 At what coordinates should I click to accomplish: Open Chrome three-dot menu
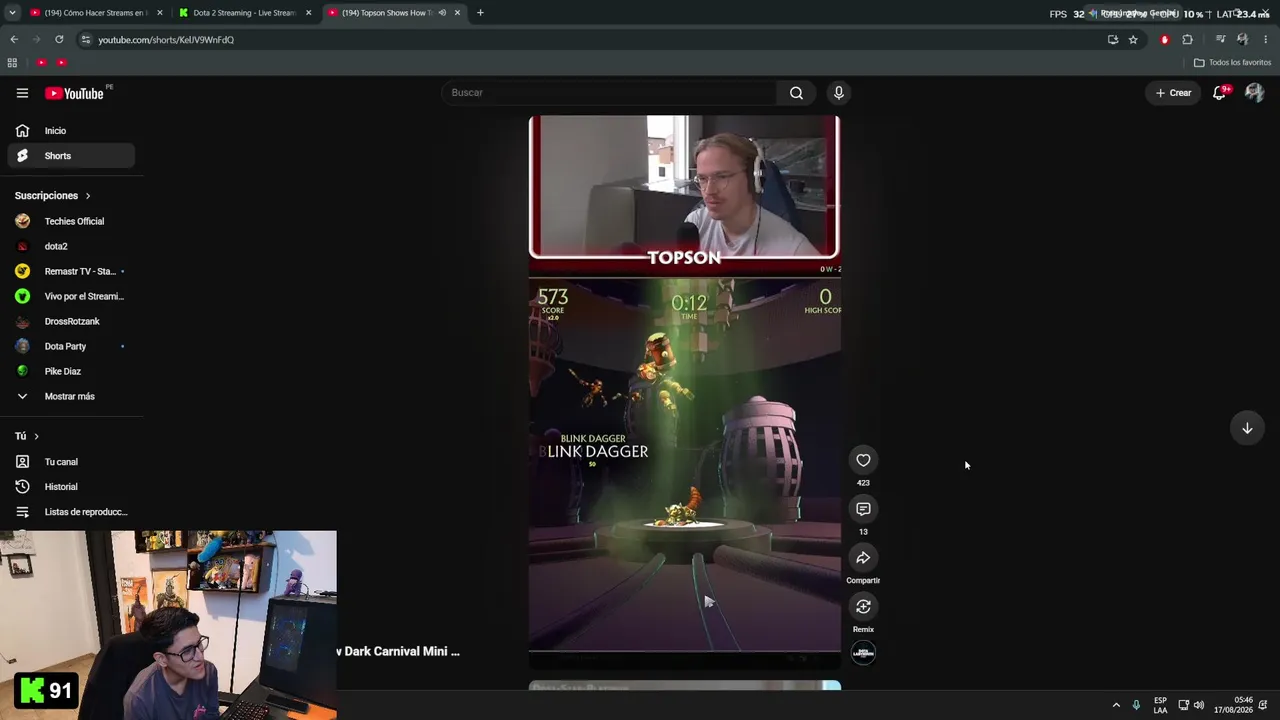click(1266, 40)
